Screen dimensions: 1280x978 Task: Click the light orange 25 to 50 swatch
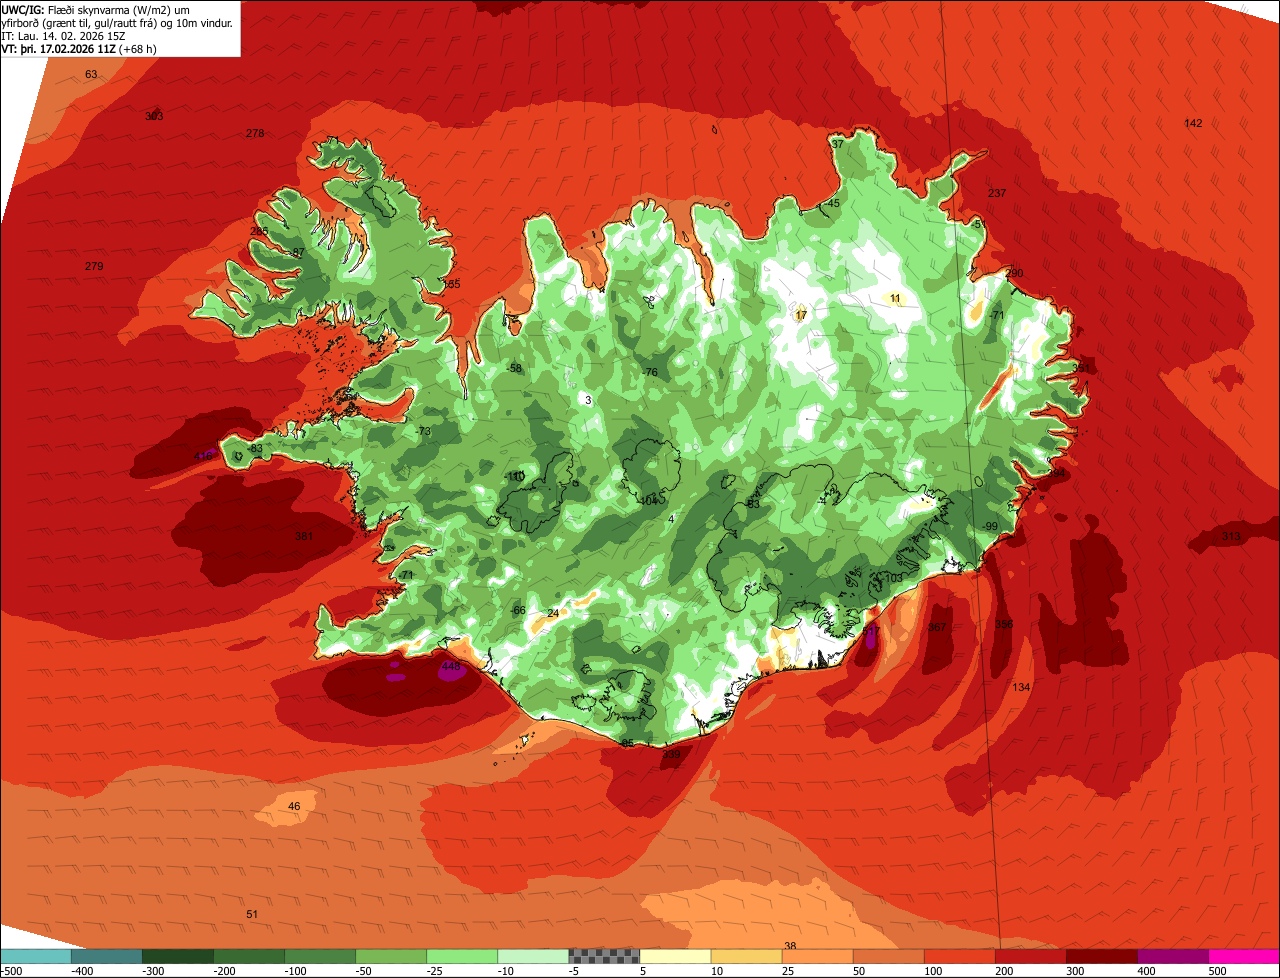(817, 956)
